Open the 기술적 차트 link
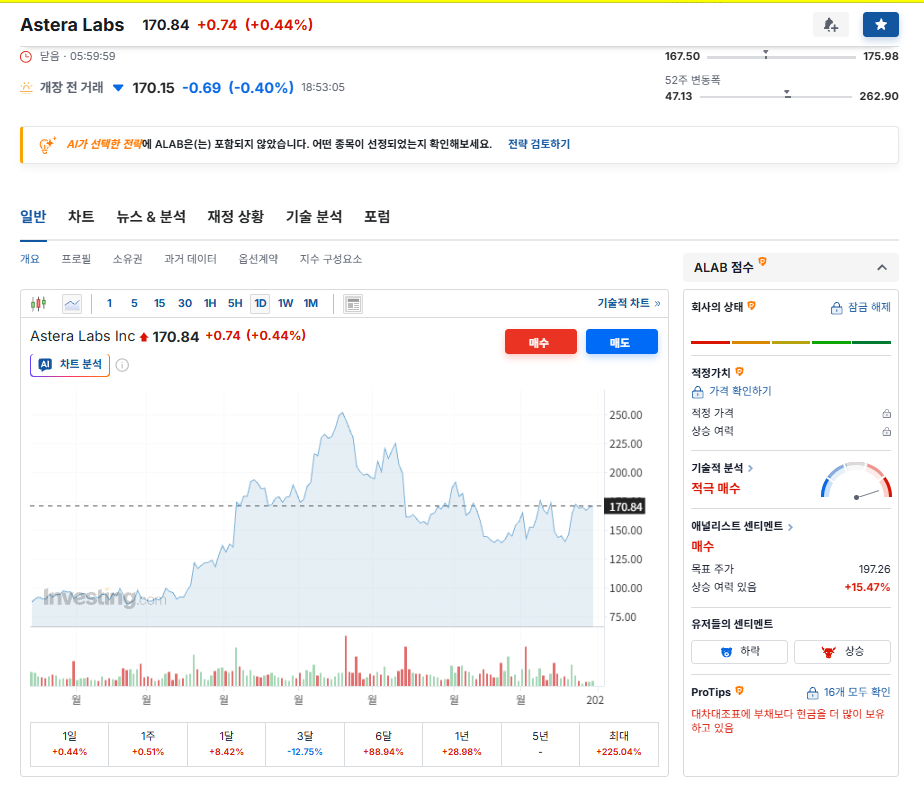This screenshot has width=924, height=785. [629, 303]
